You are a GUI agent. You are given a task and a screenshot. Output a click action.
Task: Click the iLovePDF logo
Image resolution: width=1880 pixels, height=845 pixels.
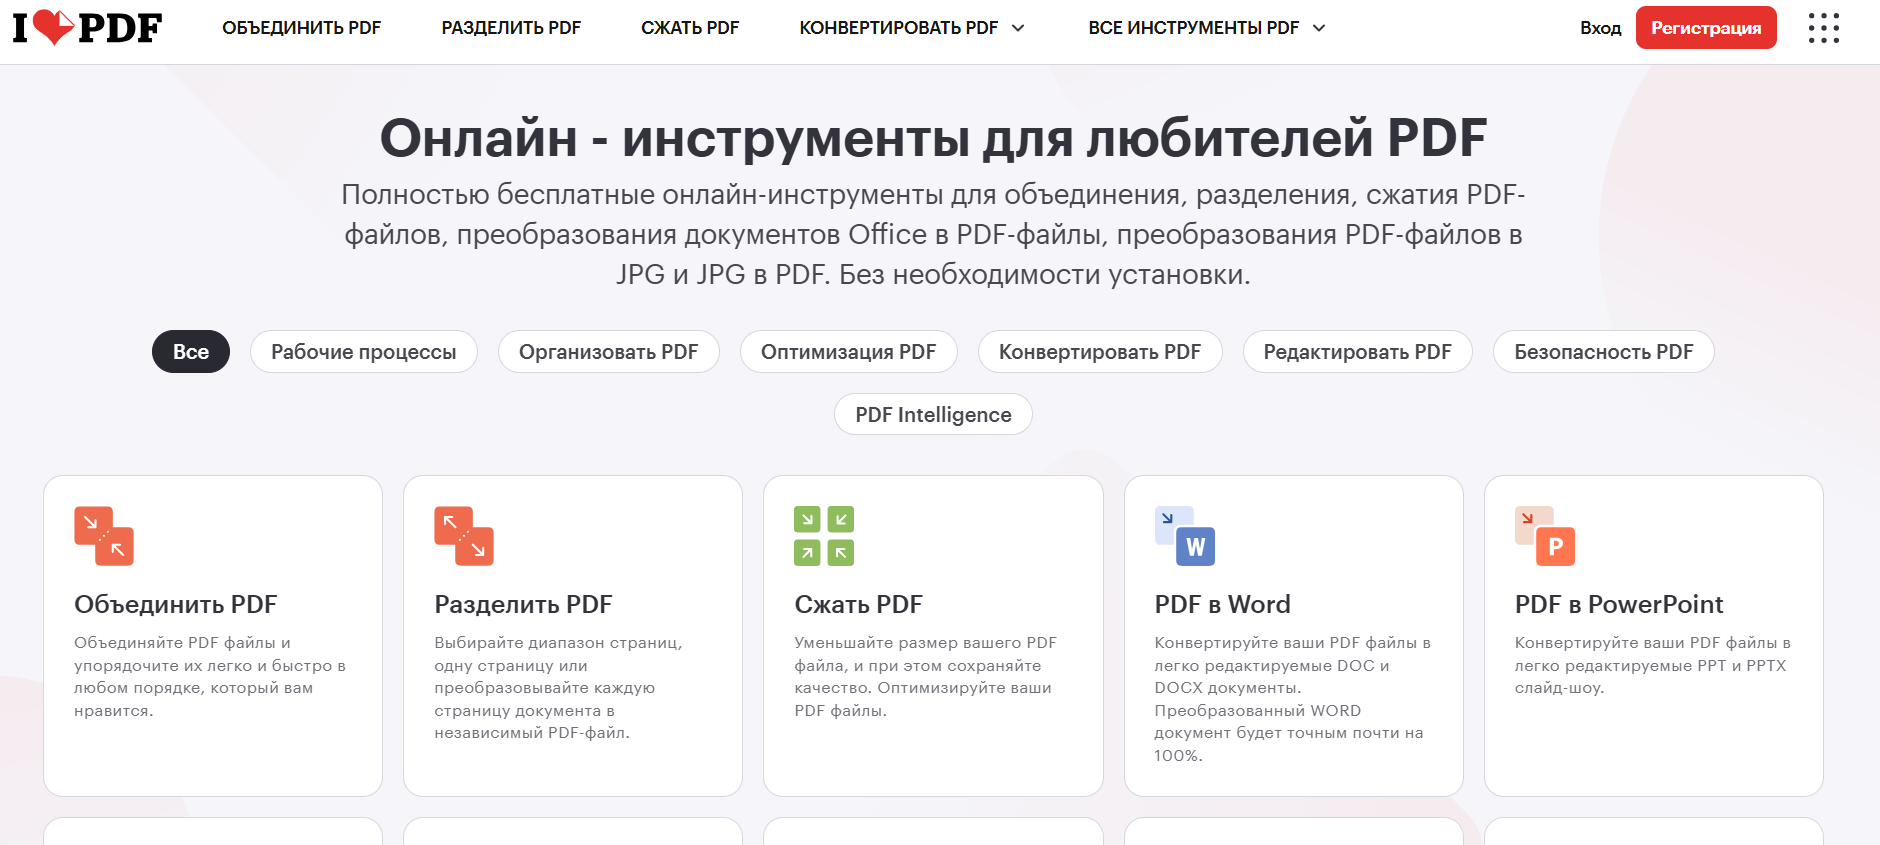point(87,27)
